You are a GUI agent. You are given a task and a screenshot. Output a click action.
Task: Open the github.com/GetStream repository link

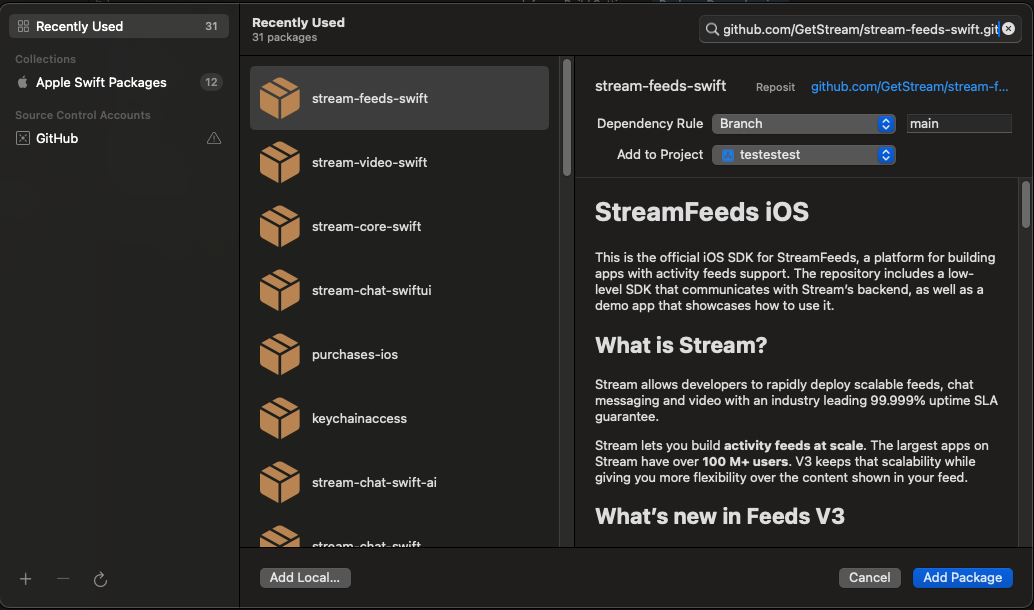(x=908, y=86)
